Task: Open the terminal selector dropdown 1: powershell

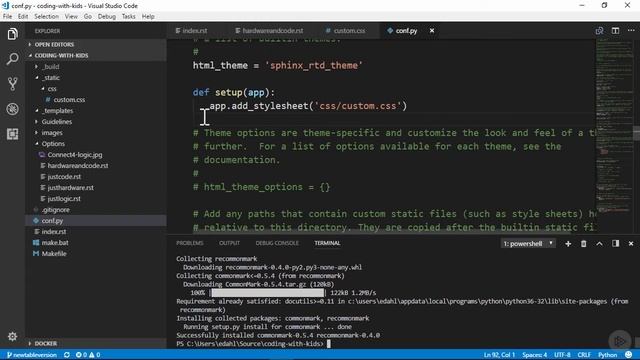Action: click(528, 244)
